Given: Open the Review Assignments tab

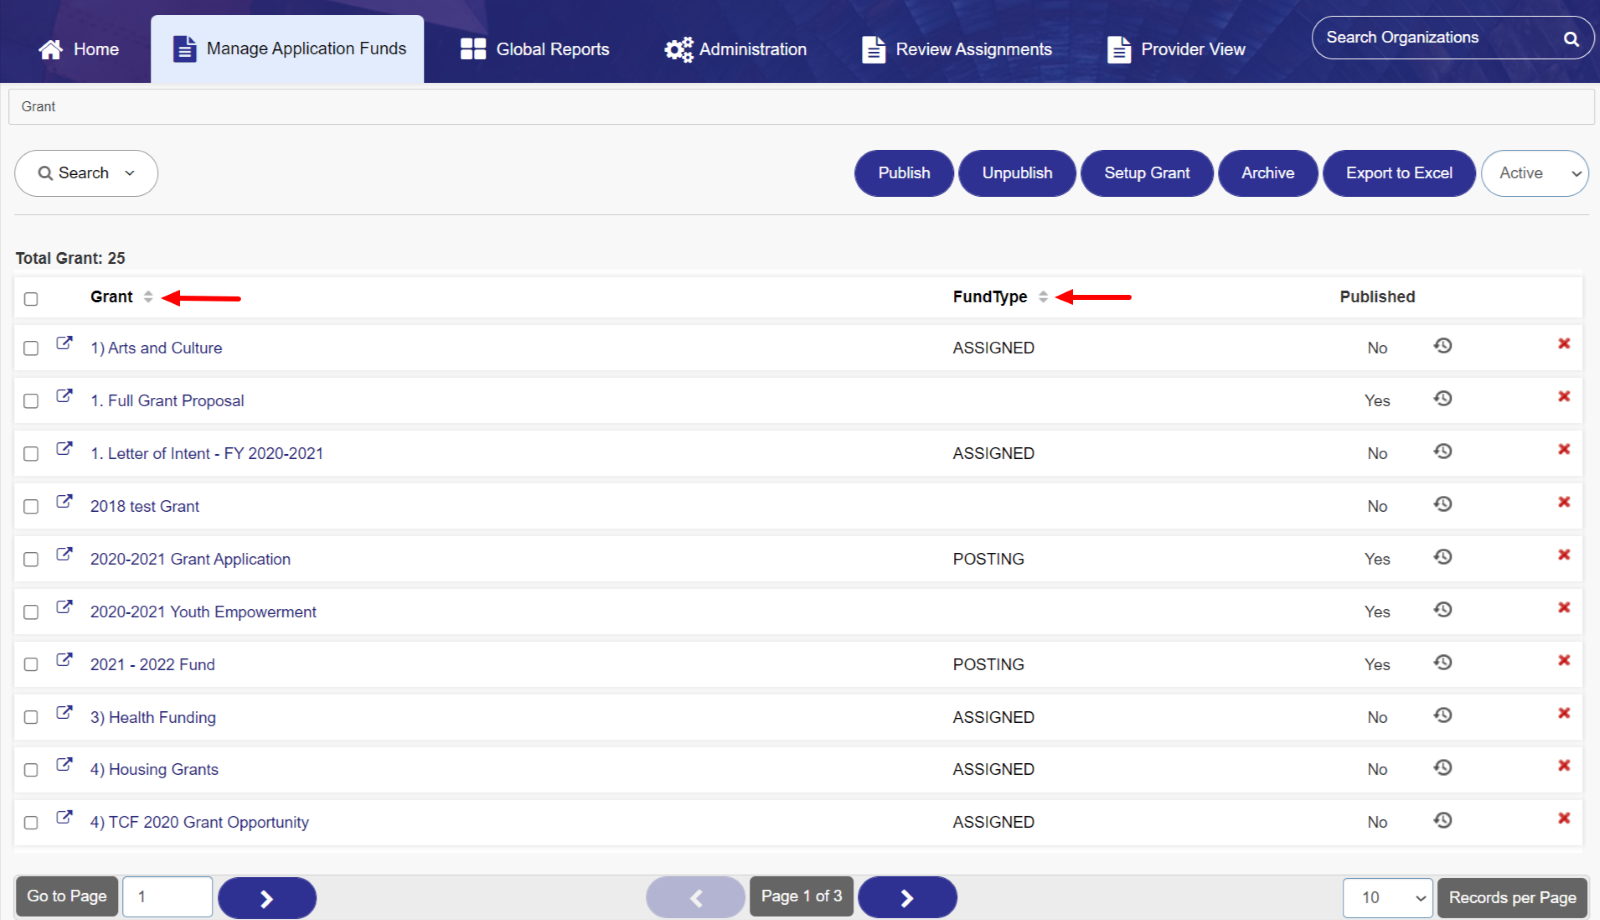Looking at the screenshot, I should [x=957, y=49].
